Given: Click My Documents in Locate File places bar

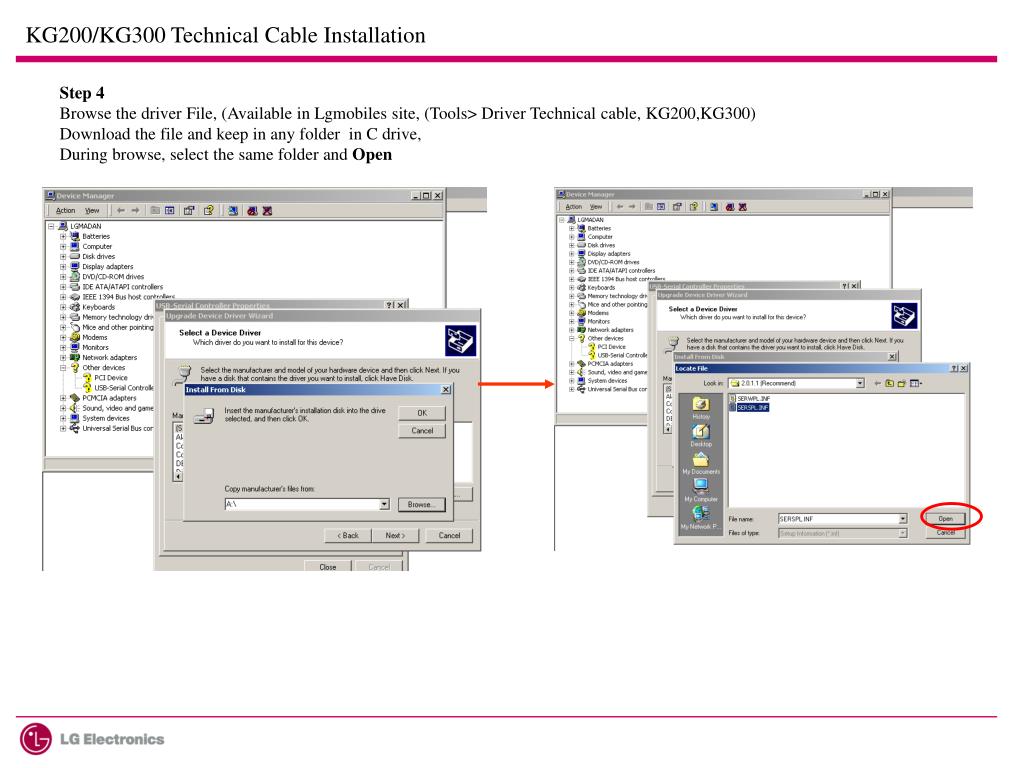Looking at the screenshot, I should click(701, 463).
